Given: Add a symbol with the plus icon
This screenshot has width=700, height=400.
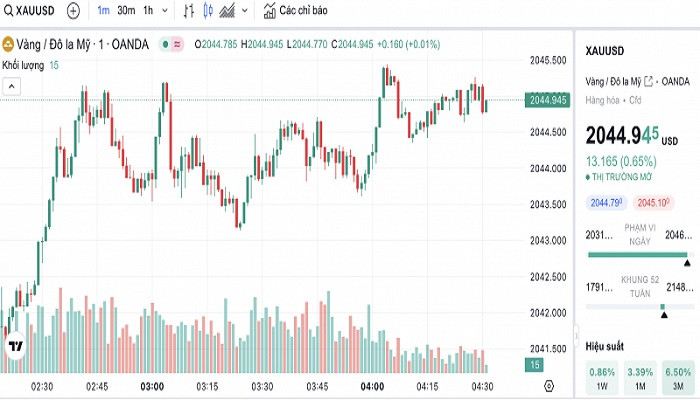Looking at the screenshot, I should tap(73, 11).
